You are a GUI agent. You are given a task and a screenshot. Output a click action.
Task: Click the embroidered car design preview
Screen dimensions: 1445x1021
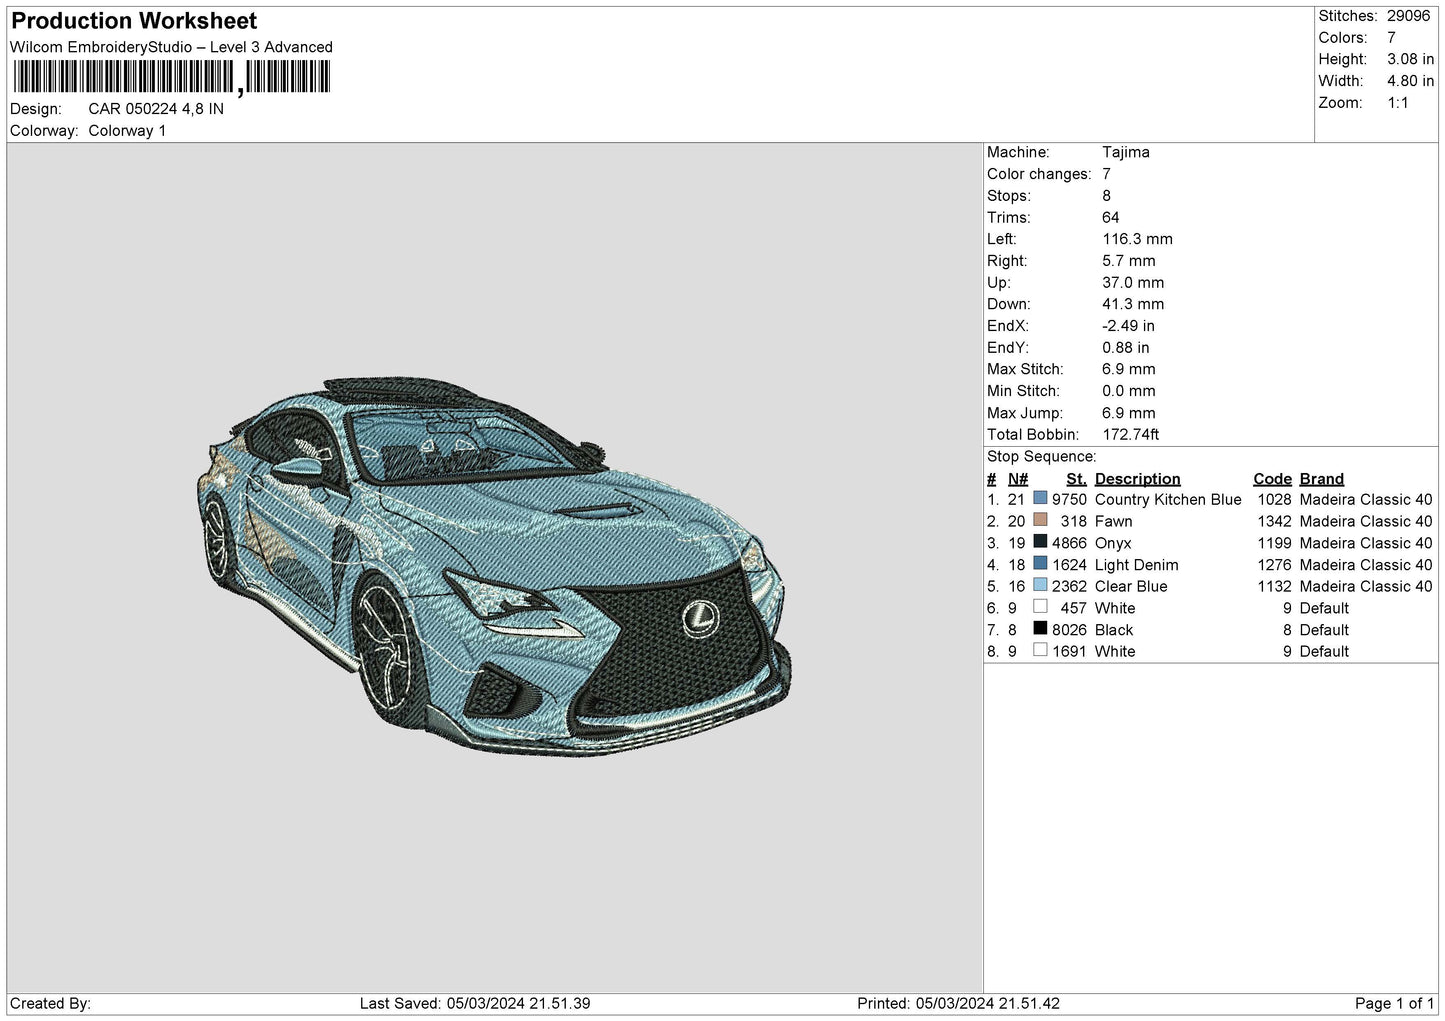494,566
